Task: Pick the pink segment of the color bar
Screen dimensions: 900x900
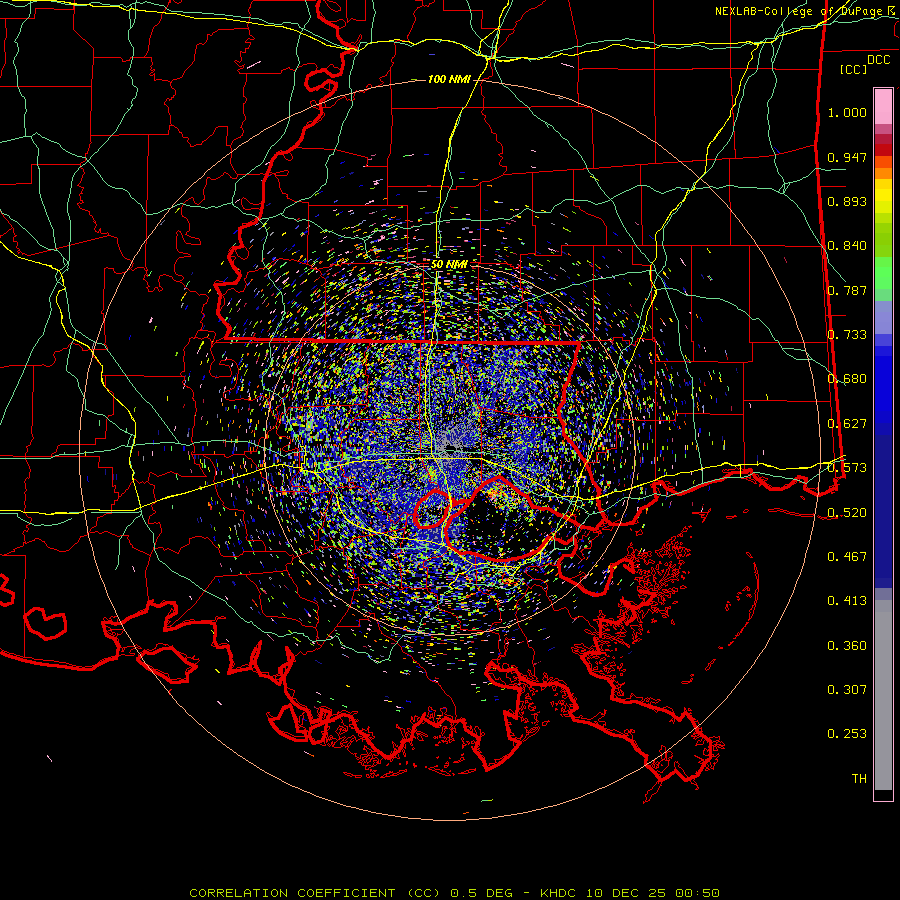Action: pos(883,106)
